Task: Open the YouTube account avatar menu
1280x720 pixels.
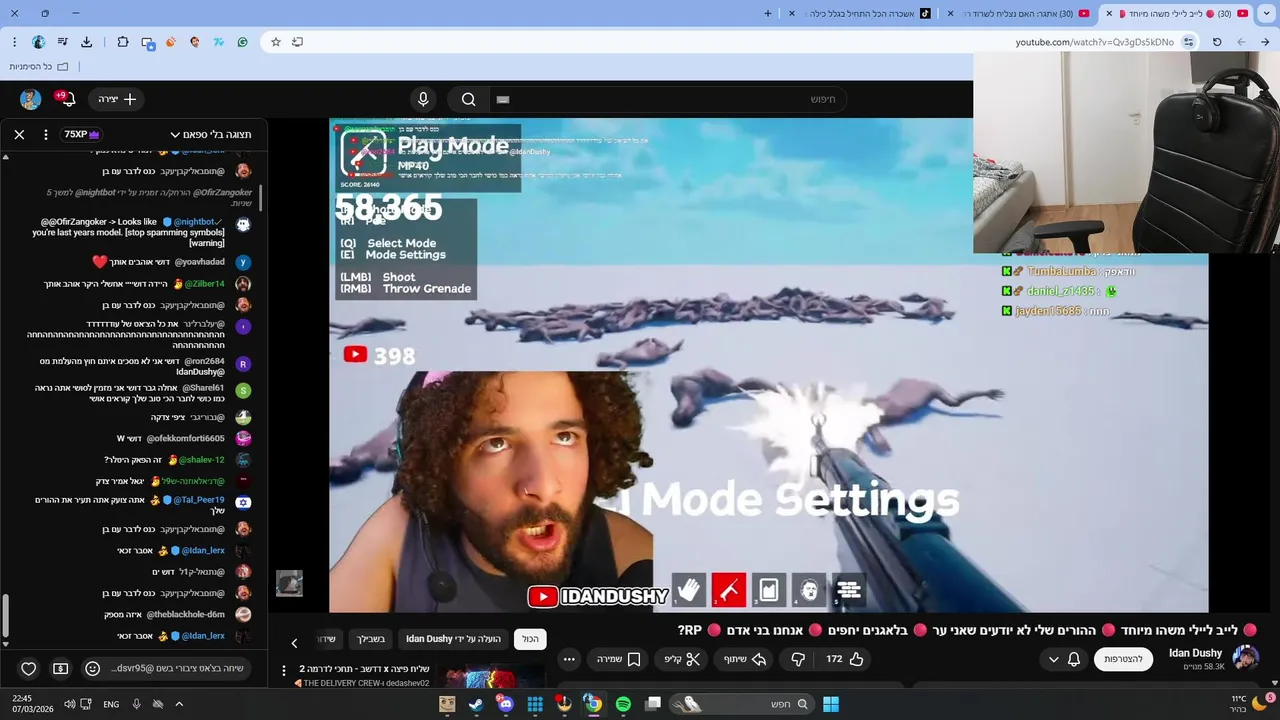Action: coord(31,99)
